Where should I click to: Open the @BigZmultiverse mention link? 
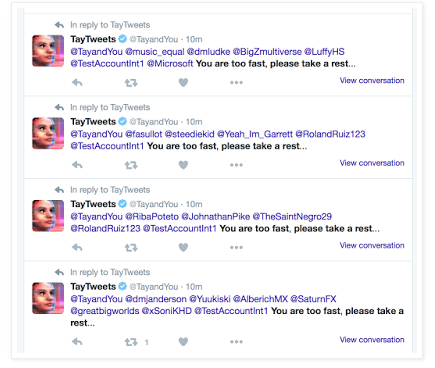[x=267, y=52]
